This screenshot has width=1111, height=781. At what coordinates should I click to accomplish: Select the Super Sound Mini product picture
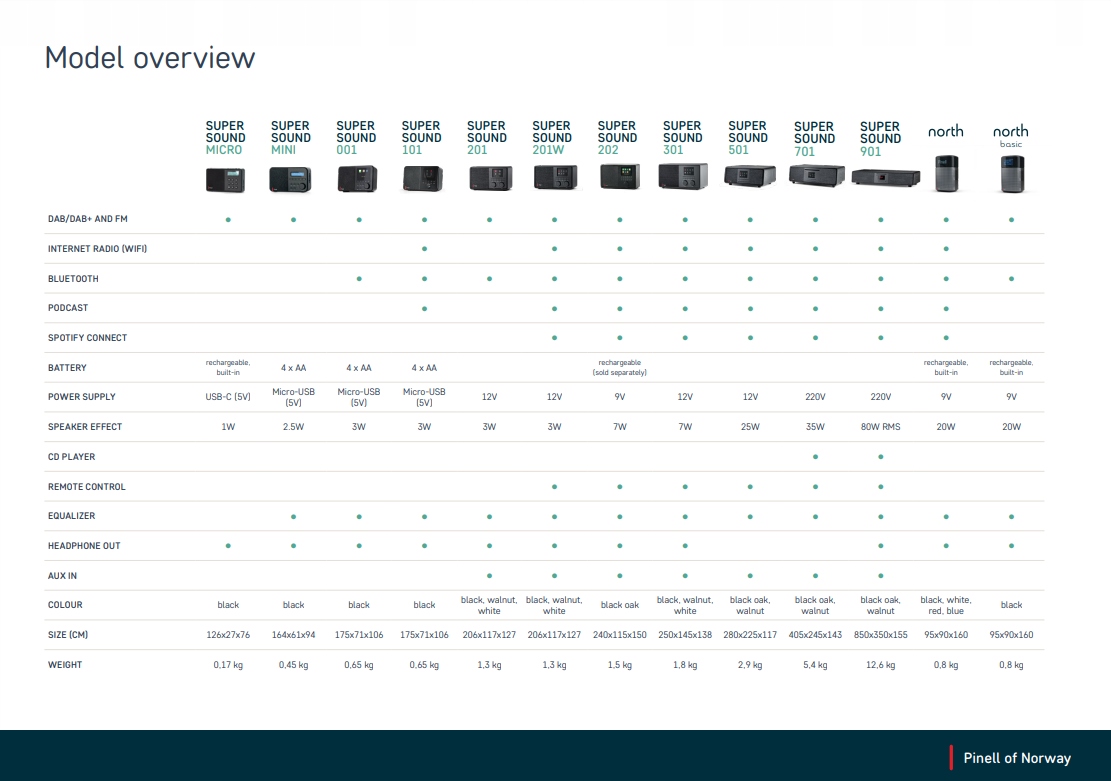pos(291,179)
